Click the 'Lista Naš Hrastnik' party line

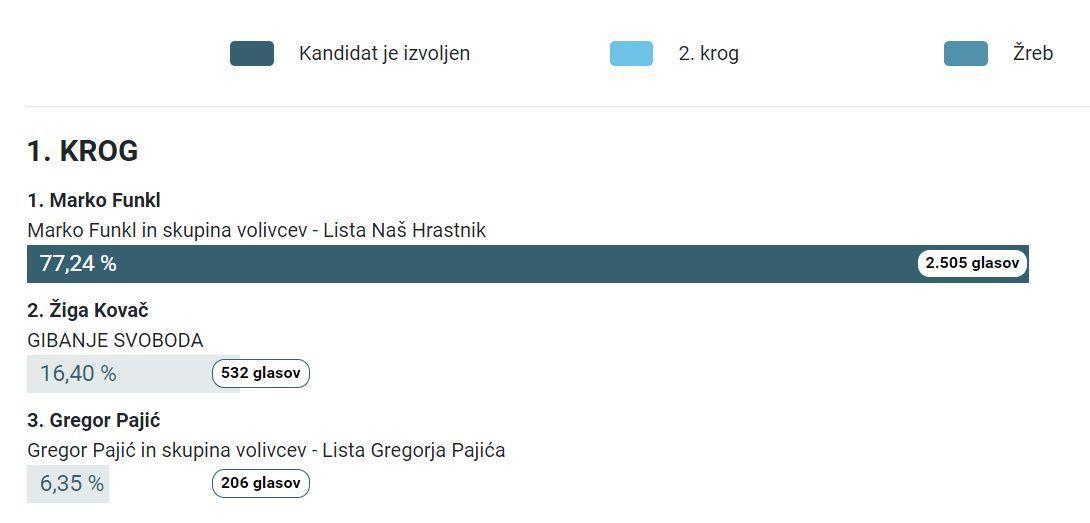(256, 230)
